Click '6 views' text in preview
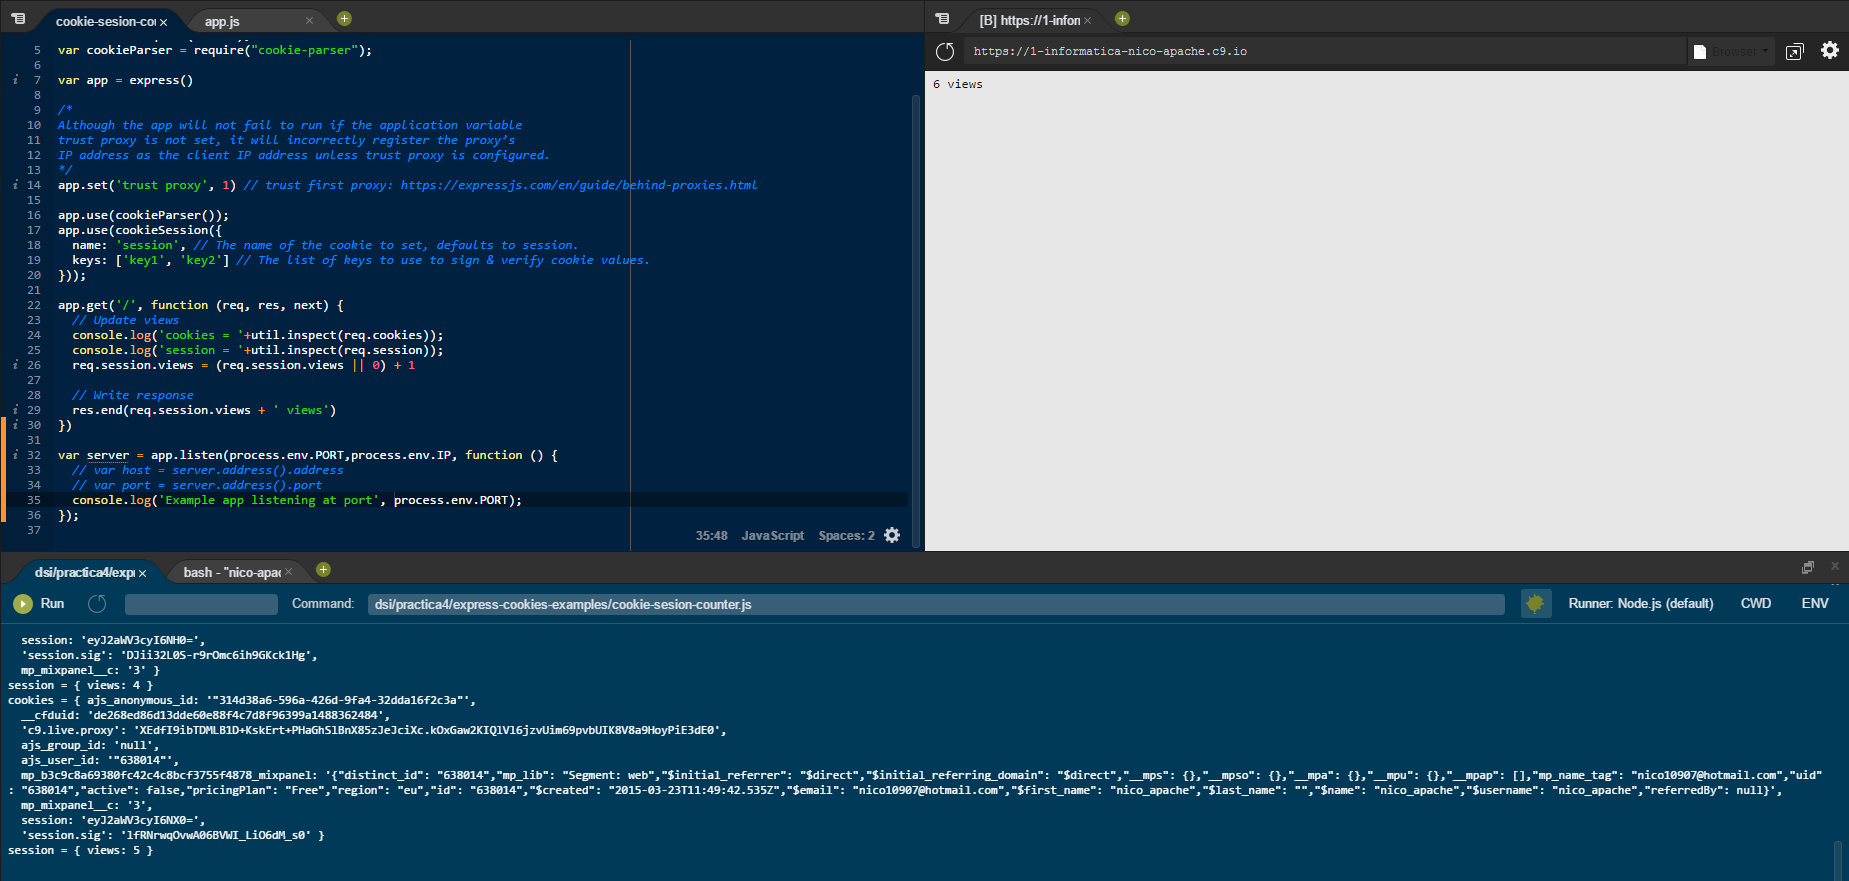Image resolution: width=1849 pixels, height=881 pixels. point(958,84)
